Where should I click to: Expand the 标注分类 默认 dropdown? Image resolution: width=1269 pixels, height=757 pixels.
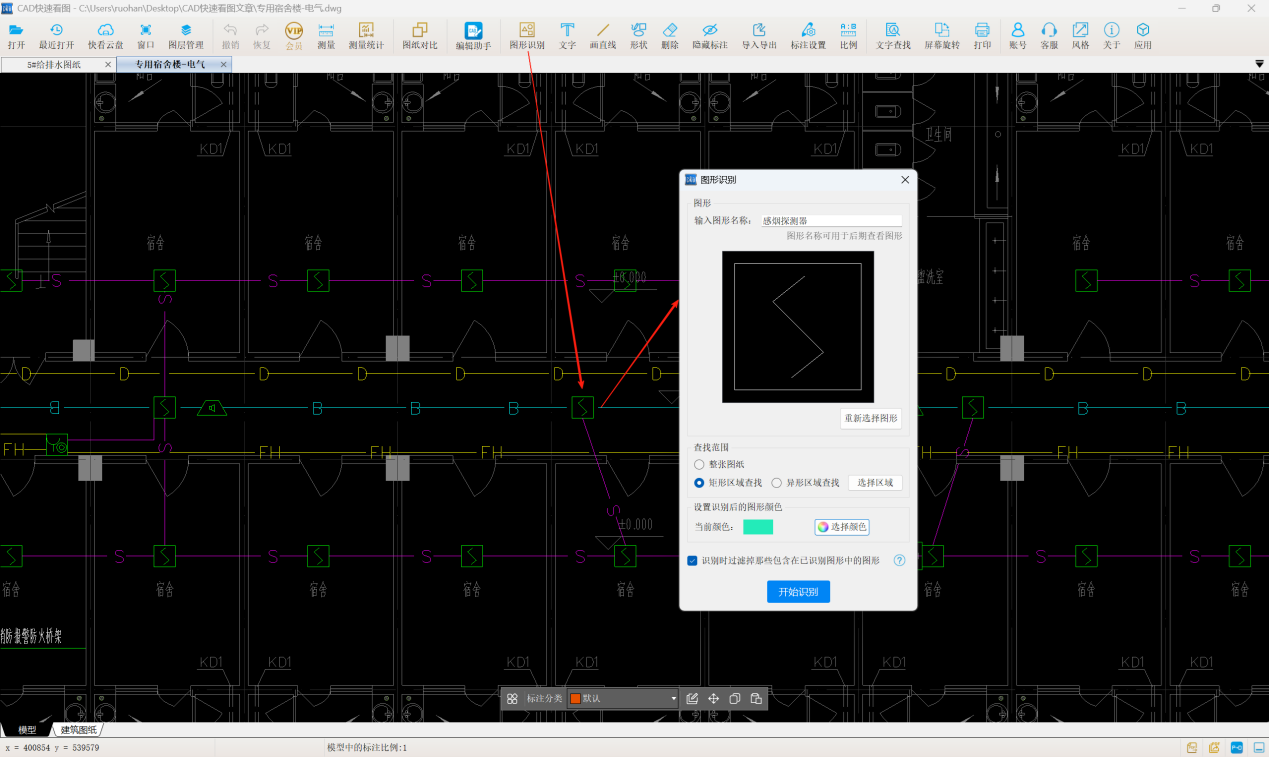click(673, 699)
